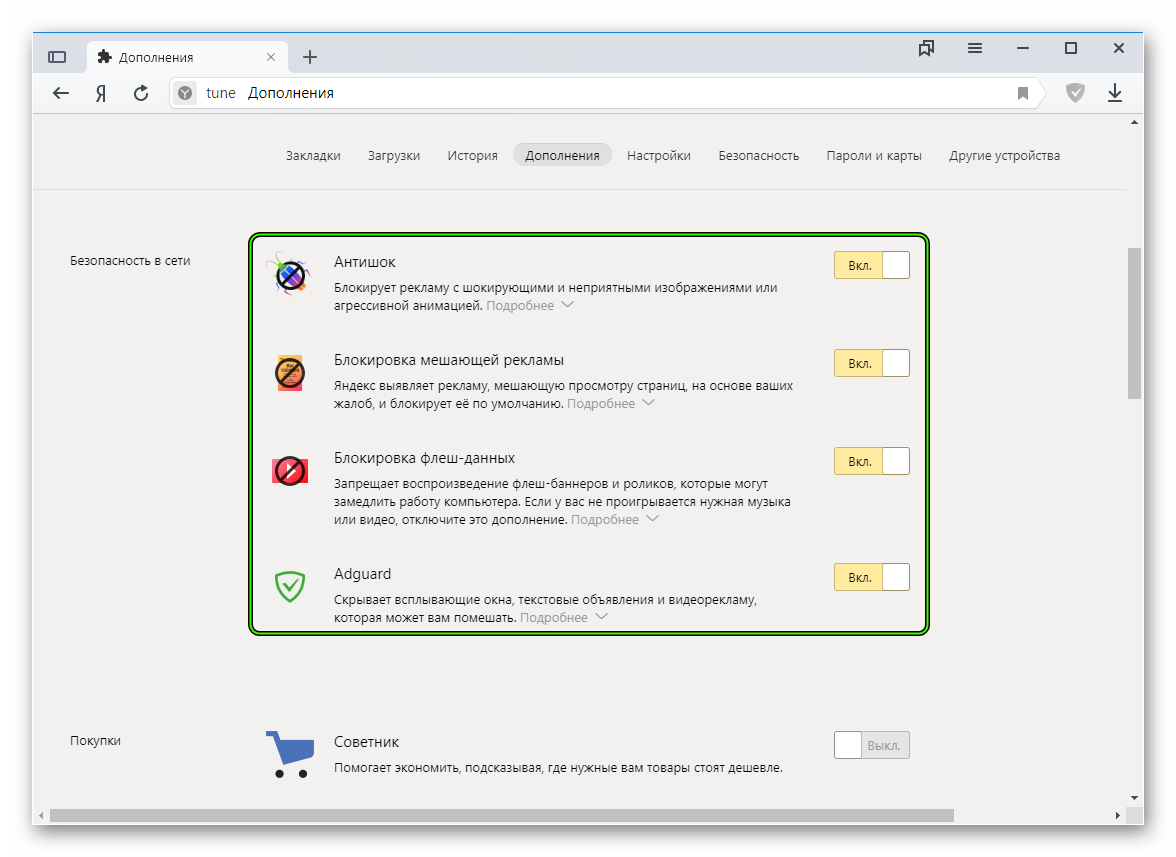The width and height of the screenshot is (1176, 857).
Task: Click the back arrow navigation button
Action: coord(61,93)
